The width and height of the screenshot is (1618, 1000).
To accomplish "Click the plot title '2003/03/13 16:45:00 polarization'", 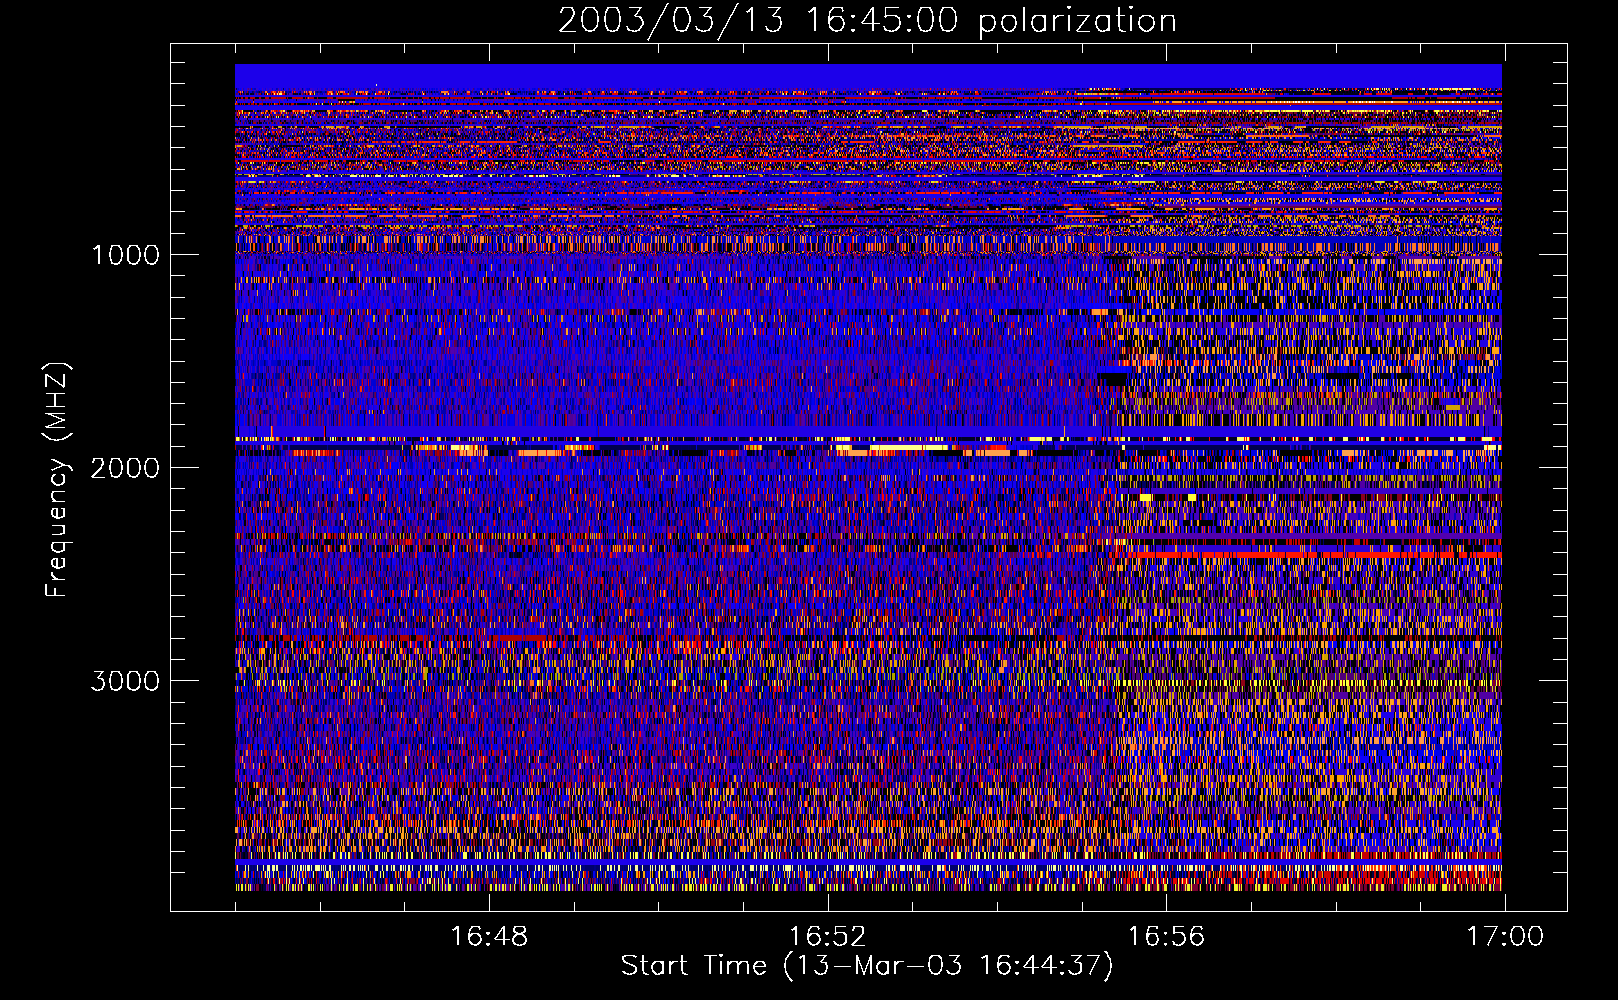I will (x=867, y=20).
